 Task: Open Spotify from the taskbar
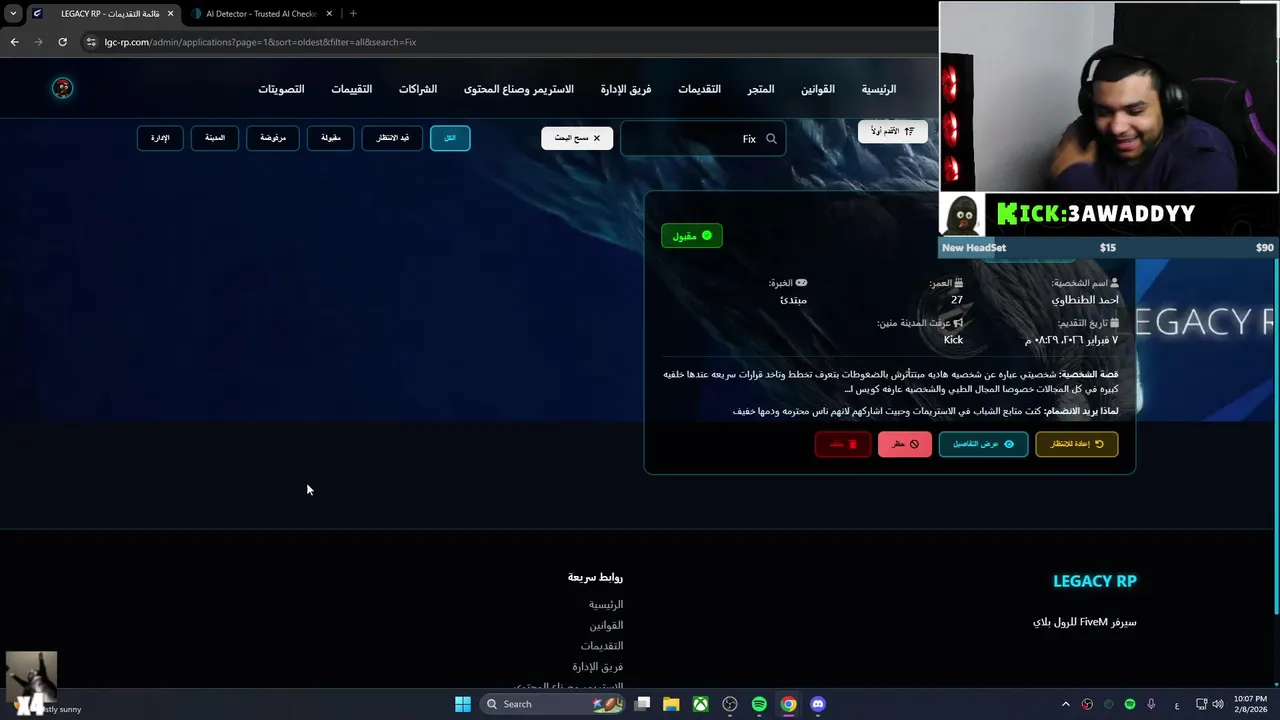click(759, 704)
